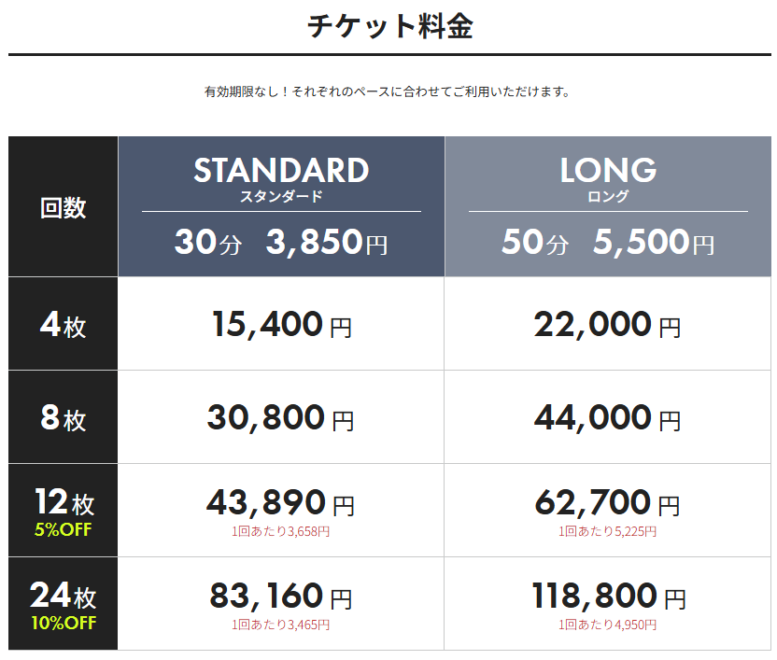Select the 回数 header cell
Screen dimensions: 777x660
tap(63, 207)
